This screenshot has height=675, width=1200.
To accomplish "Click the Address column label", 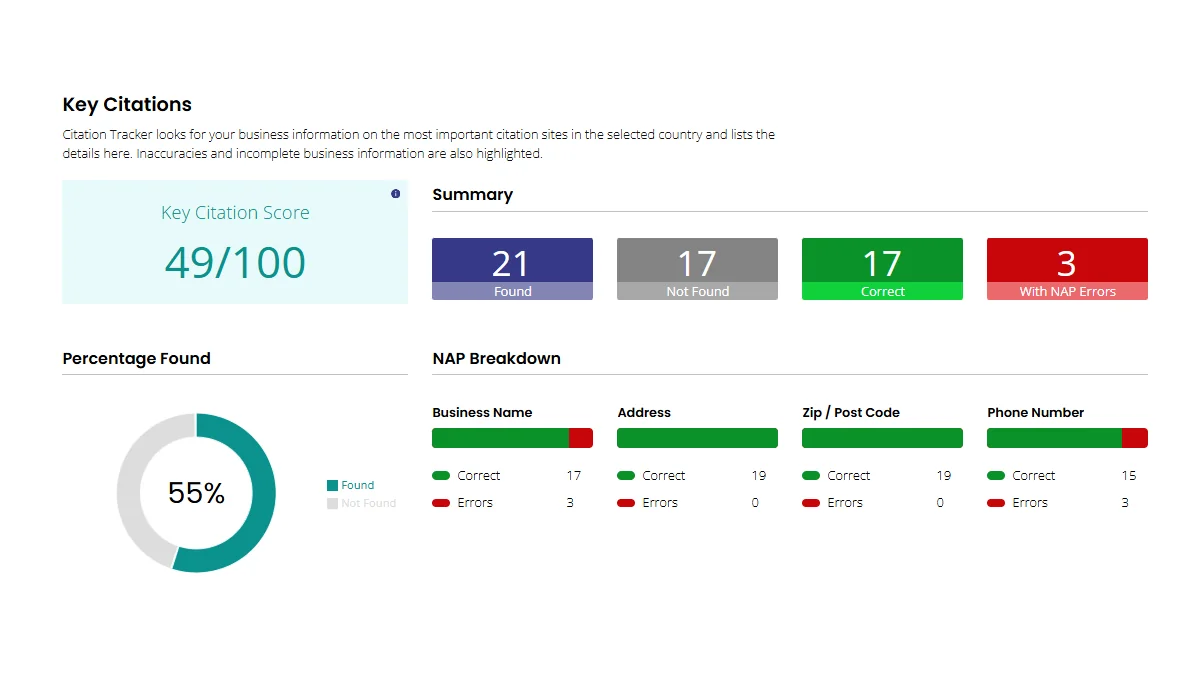I will click(644, 412).
